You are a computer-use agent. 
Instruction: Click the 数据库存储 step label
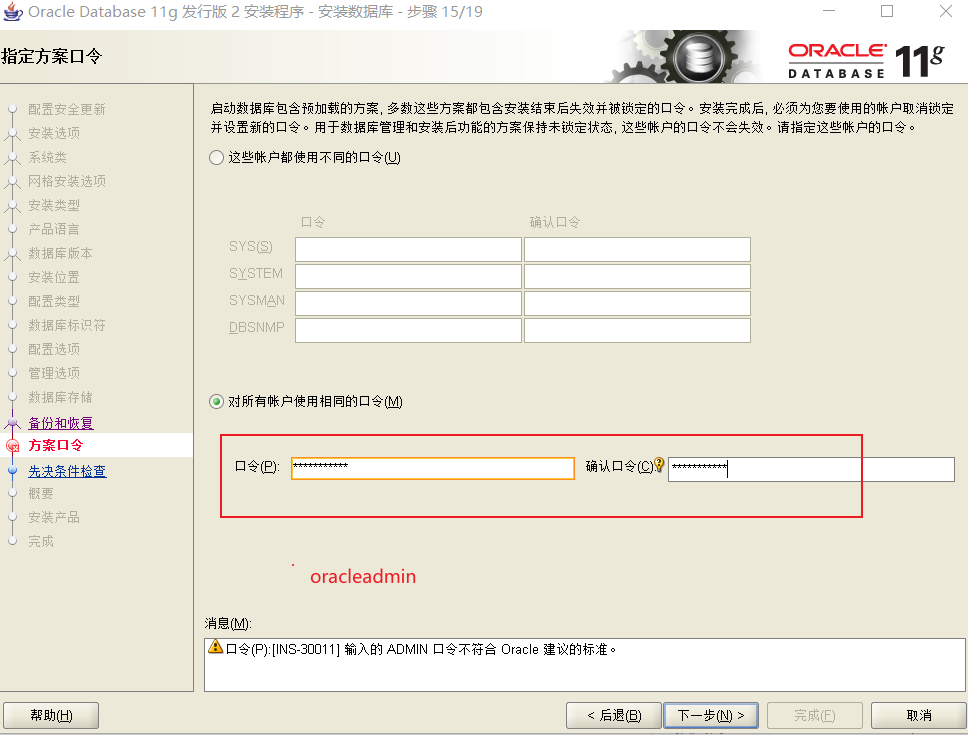point(60,397)
